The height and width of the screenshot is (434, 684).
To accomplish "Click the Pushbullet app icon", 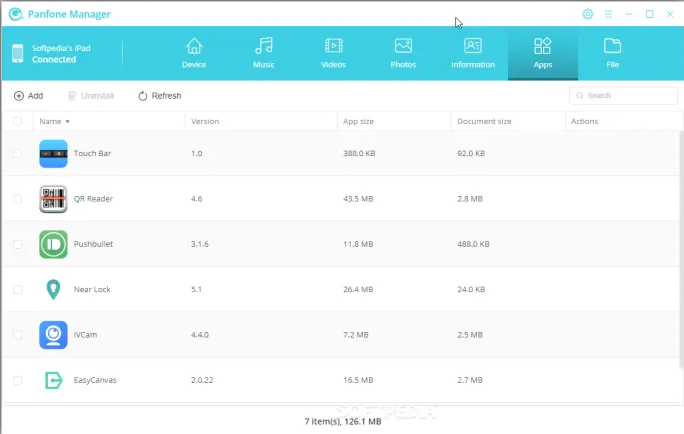I will 53,244.
